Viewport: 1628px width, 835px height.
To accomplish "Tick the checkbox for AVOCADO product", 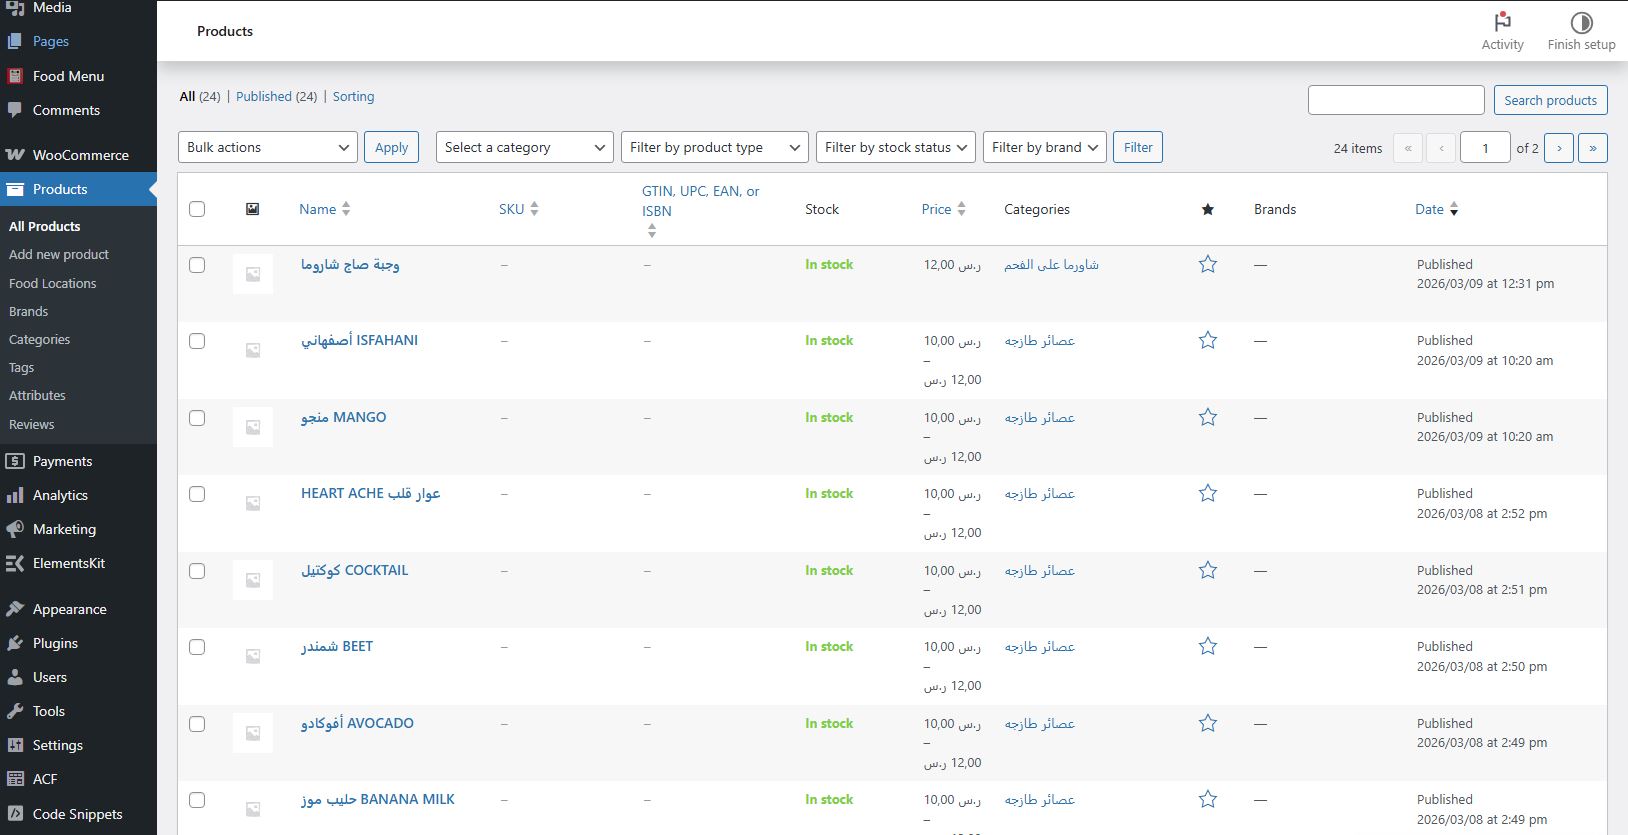I will pyautogui.click(x=197, y=724).
